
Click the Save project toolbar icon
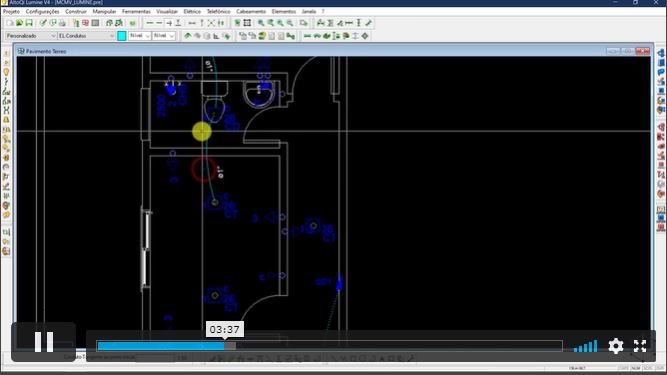(x=29, y=23)
